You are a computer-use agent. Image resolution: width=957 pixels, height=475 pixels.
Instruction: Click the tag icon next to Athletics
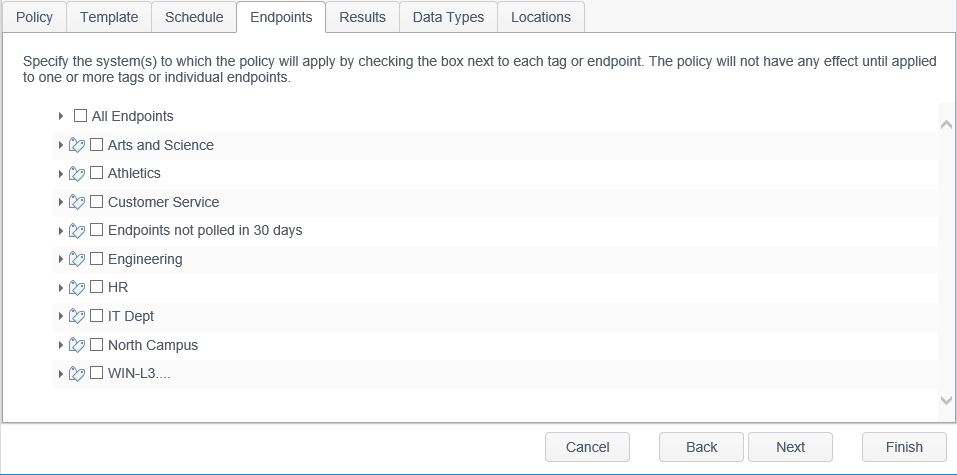click(x=77, y=174)
